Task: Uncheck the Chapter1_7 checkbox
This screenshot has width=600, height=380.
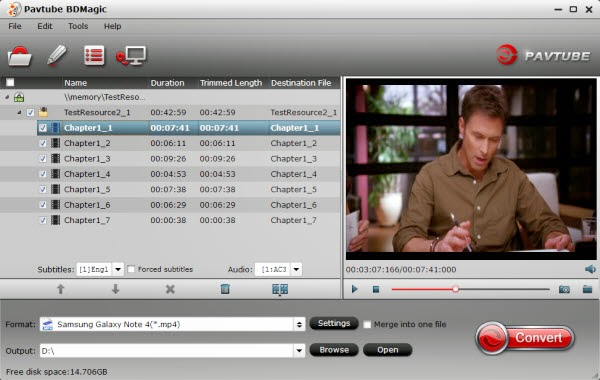Action: (x=43, y=220)
